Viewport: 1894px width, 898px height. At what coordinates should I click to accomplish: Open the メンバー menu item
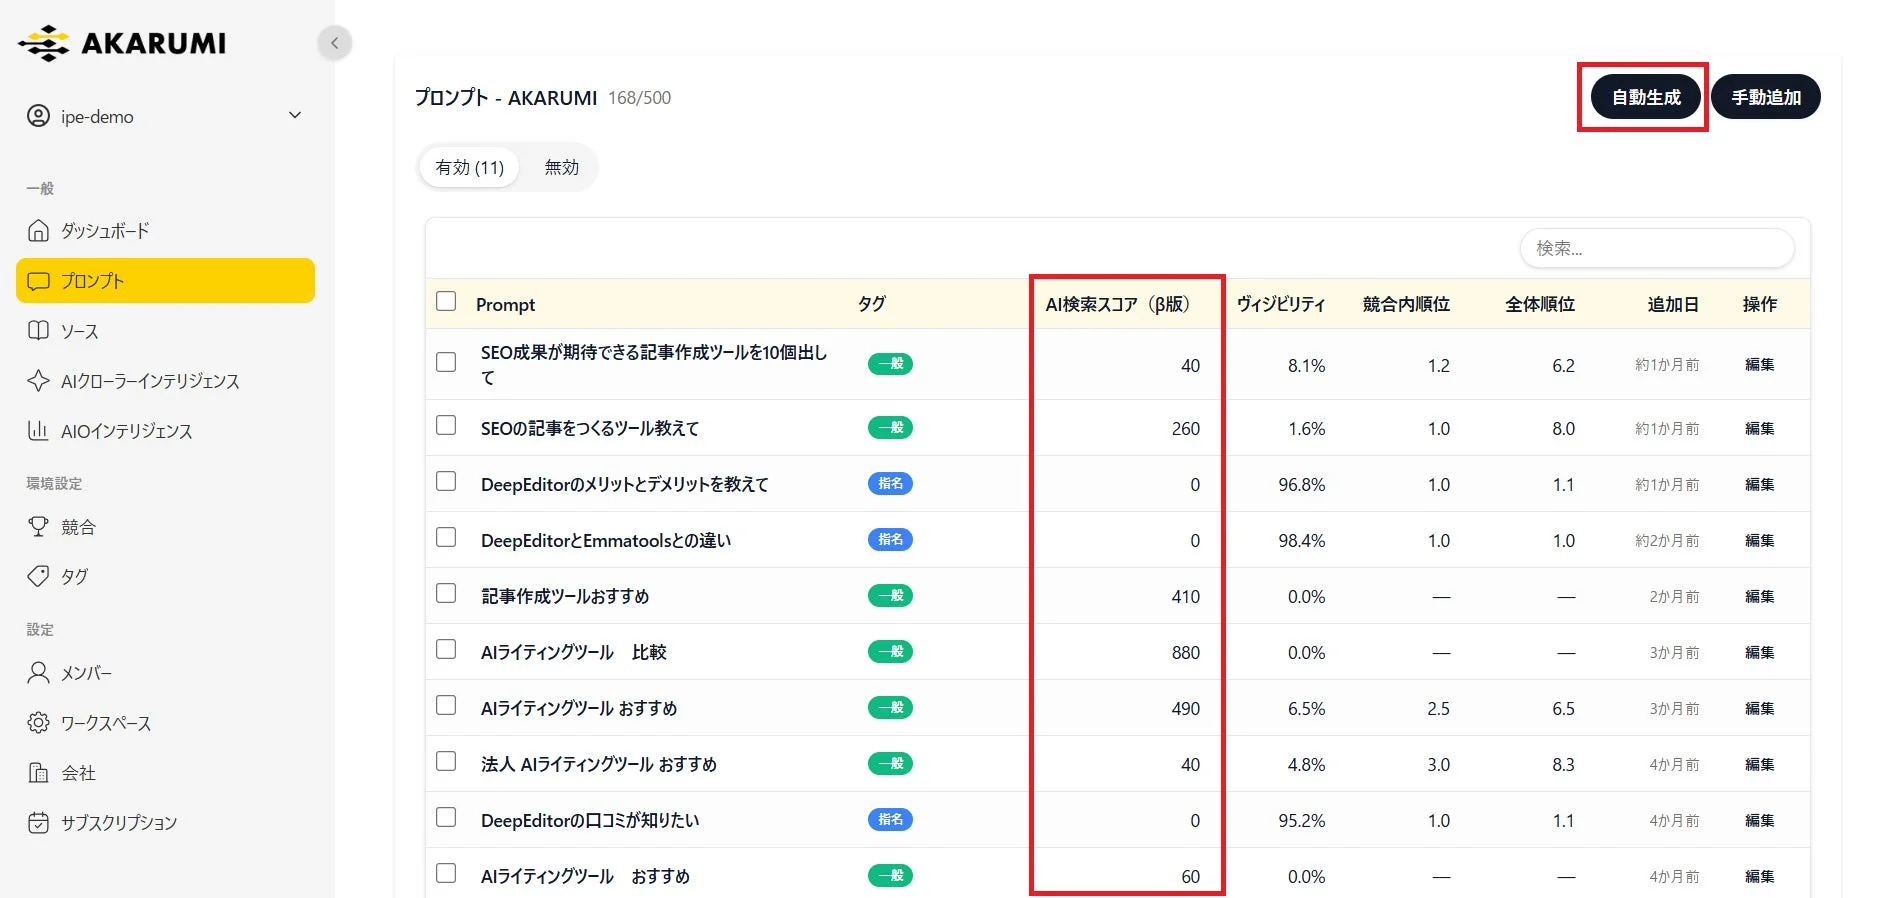click(x=165, y=673)
